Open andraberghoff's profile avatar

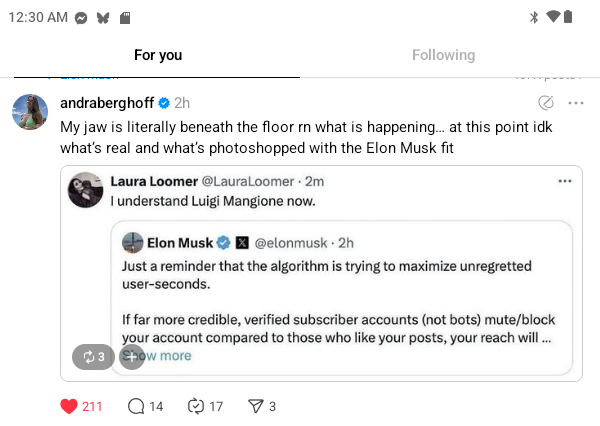(30, 112)
